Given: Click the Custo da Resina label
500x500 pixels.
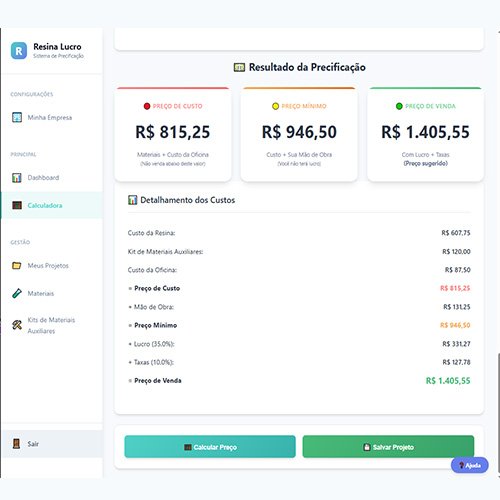Looking at the screenshot, I should (x=151, y=233).
